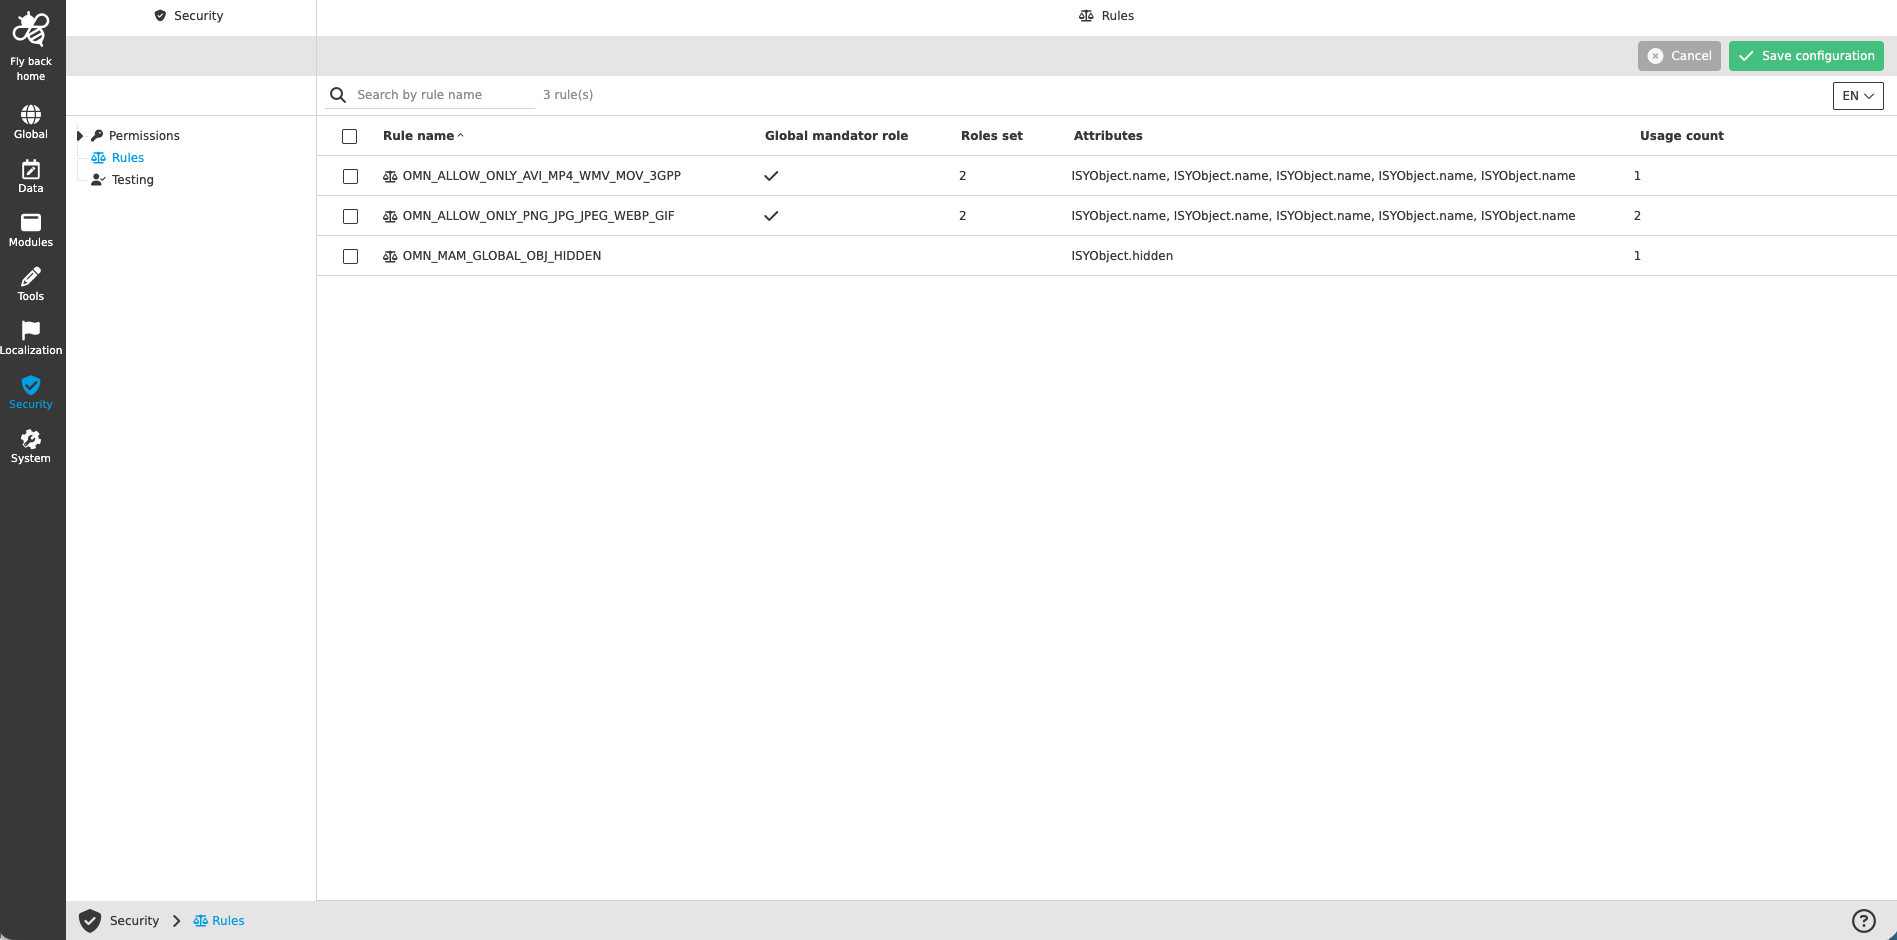The height and width of the screenshot is (940, 1897).
Task: Click the scale icon of OMN_ALLOW_ONLY_AVI_MP4_WMV_MOV_3GPP
Action: click(x=390, y=176)
